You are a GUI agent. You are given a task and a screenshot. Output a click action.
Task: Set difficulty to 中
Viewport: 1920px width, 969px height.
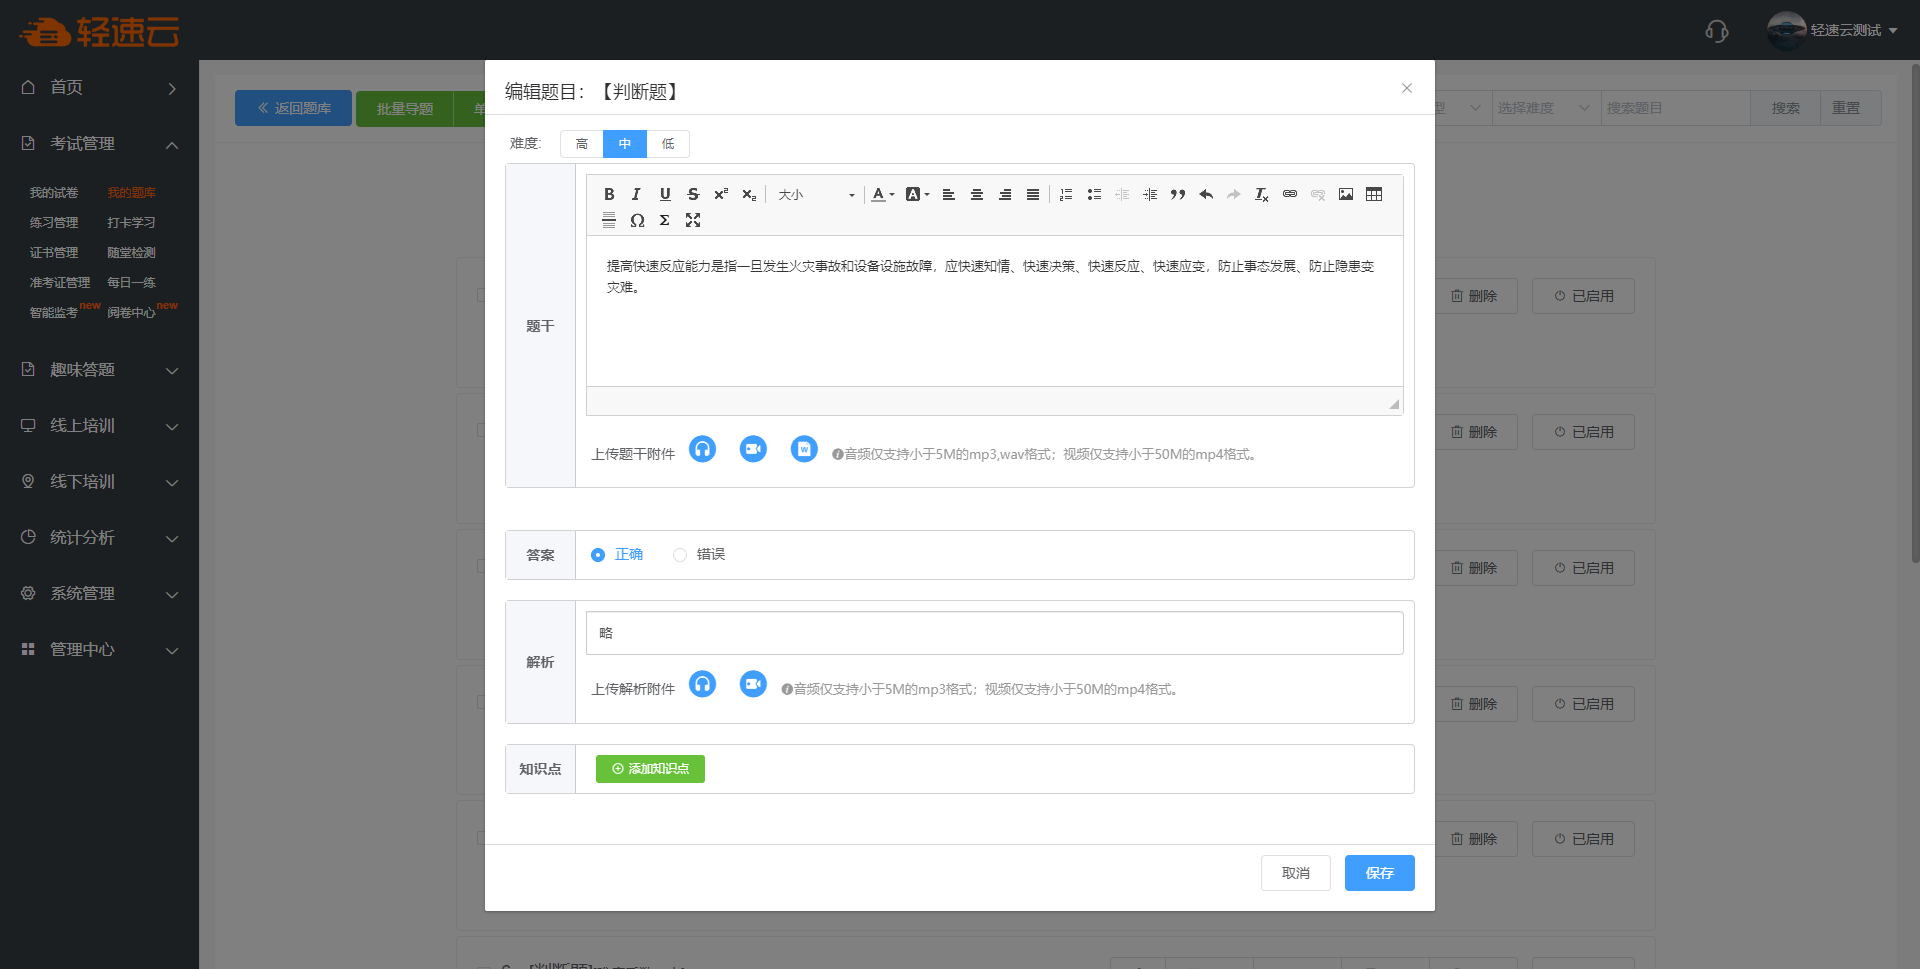tap(625, 144)
